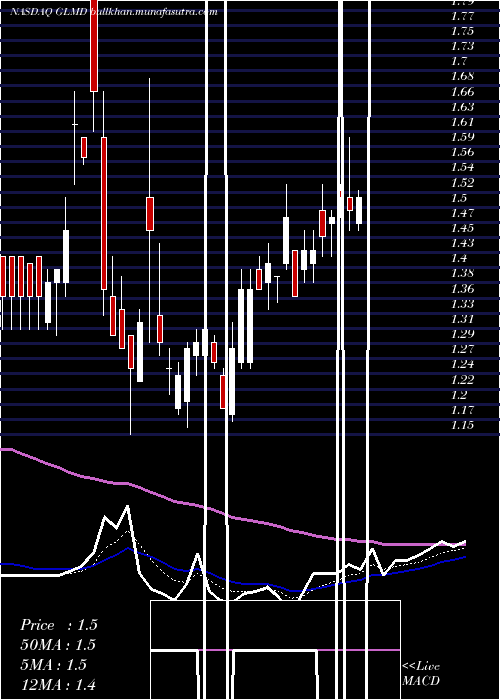Click the 1.63 price axis label
The width and height of the screenshot is (500, 700).
pos(462,107)
